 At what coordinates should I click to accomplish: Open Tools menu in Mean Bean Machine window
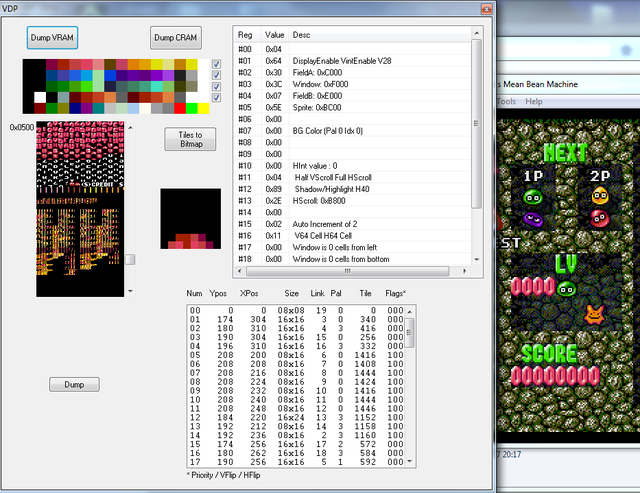click(507, 101)
